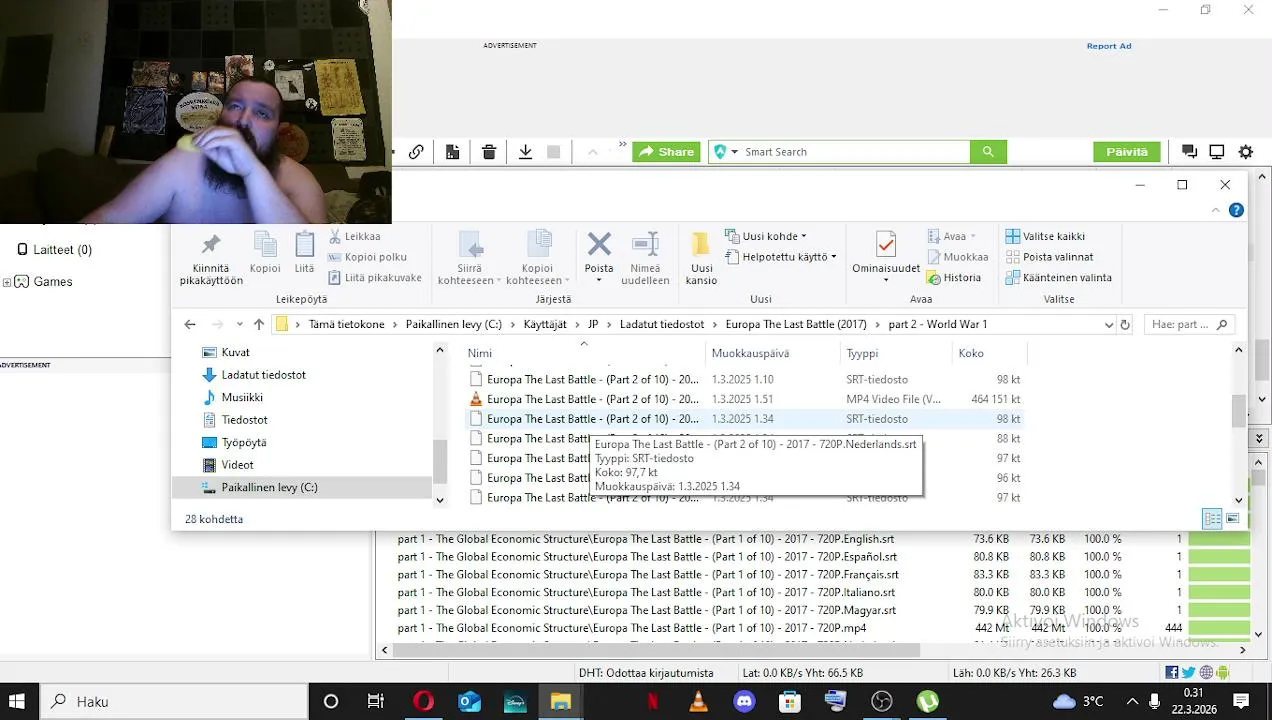Screen dimensions: 1272x720
Task: Choose Liitä pikakuvake in ribbon
Action: pos(373,278)
